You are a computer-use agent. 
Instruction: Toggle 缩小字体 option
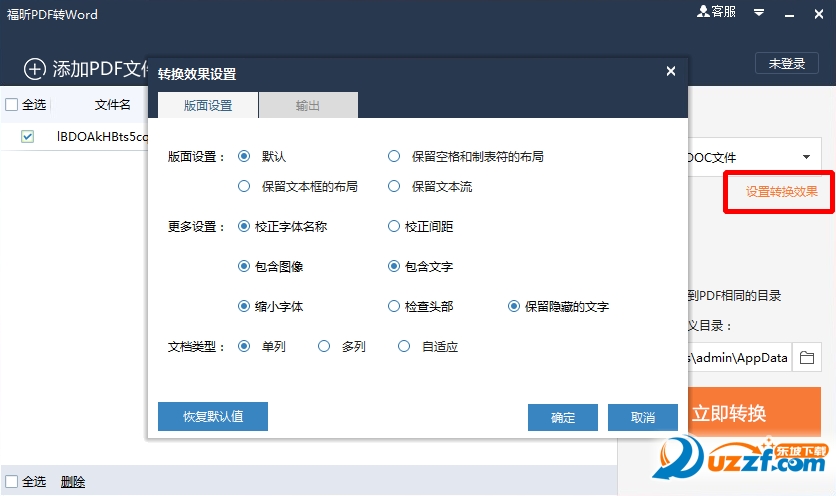point(244,306)
